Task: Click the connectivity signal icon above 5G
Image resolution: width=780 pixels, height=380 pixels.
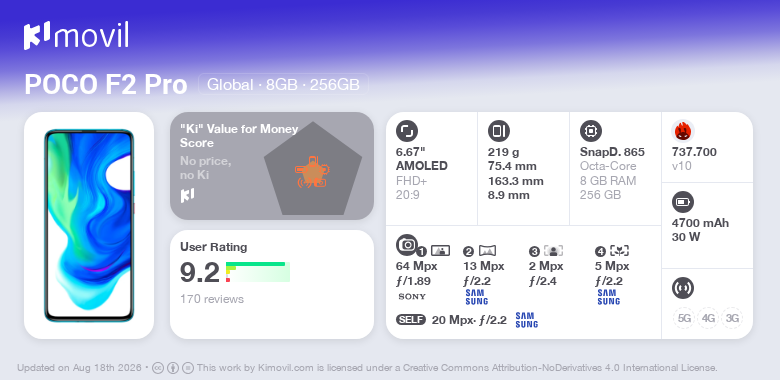Action: pos(683,287)
